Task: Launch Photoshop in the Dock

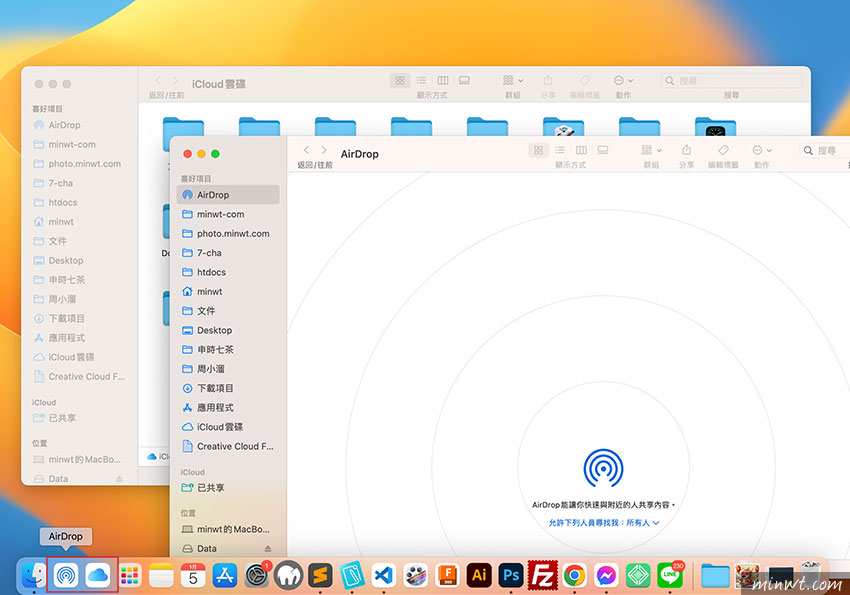Action: (511, 575)
